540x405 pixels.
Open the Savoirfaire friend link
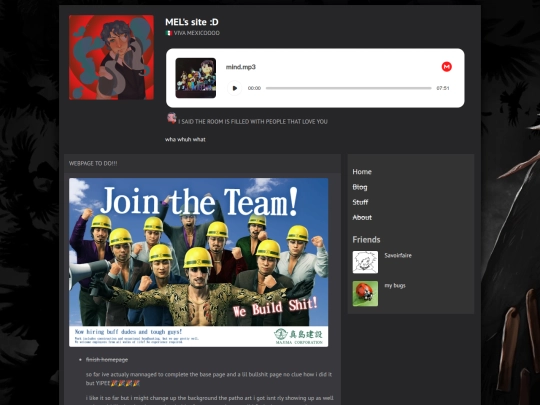398,255
